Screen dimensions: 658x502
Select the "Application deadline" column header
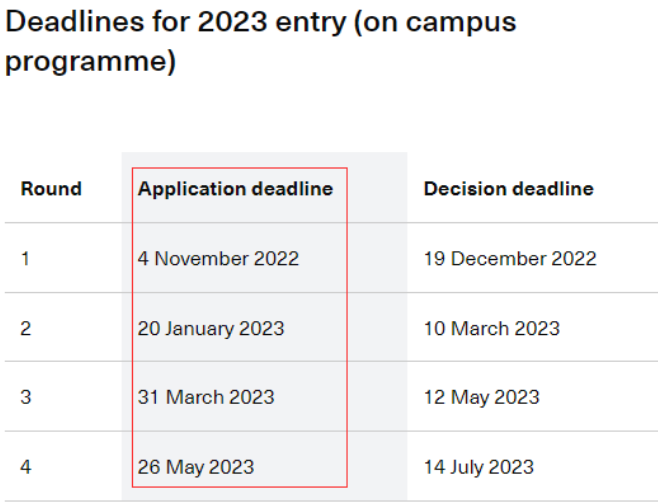[235, 188]
